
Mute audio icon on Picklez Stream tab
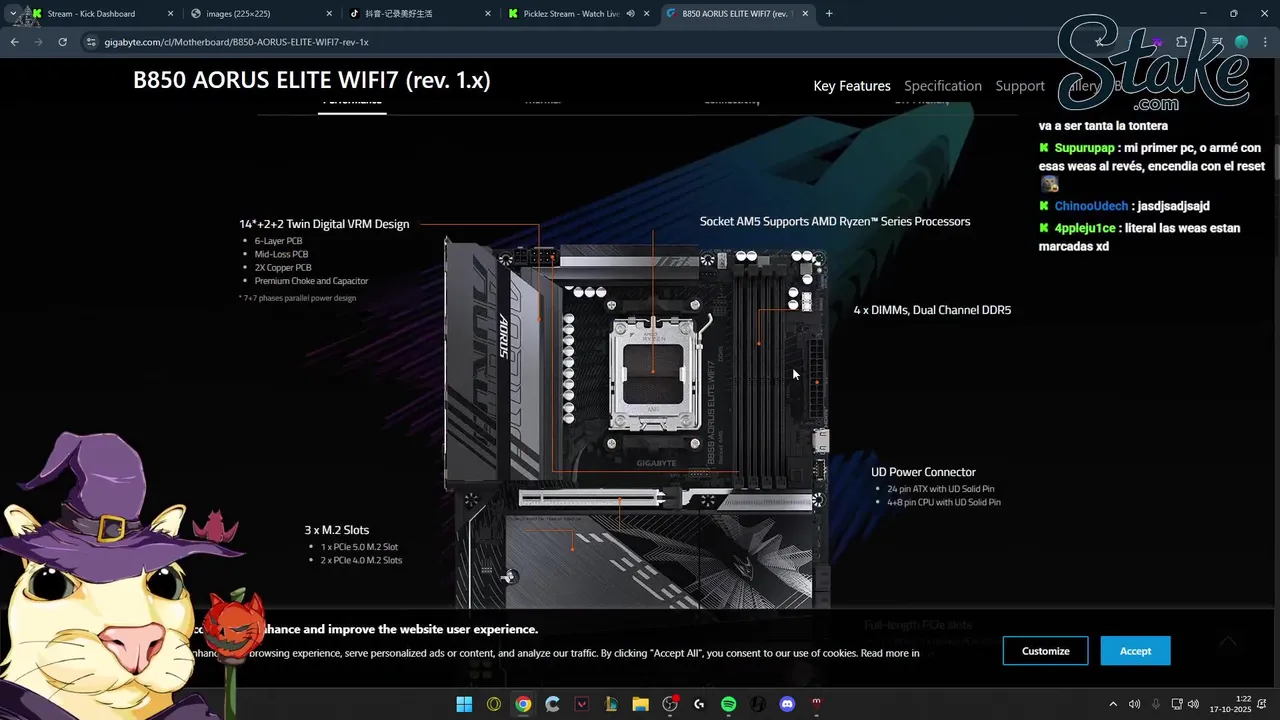point(630,14)
